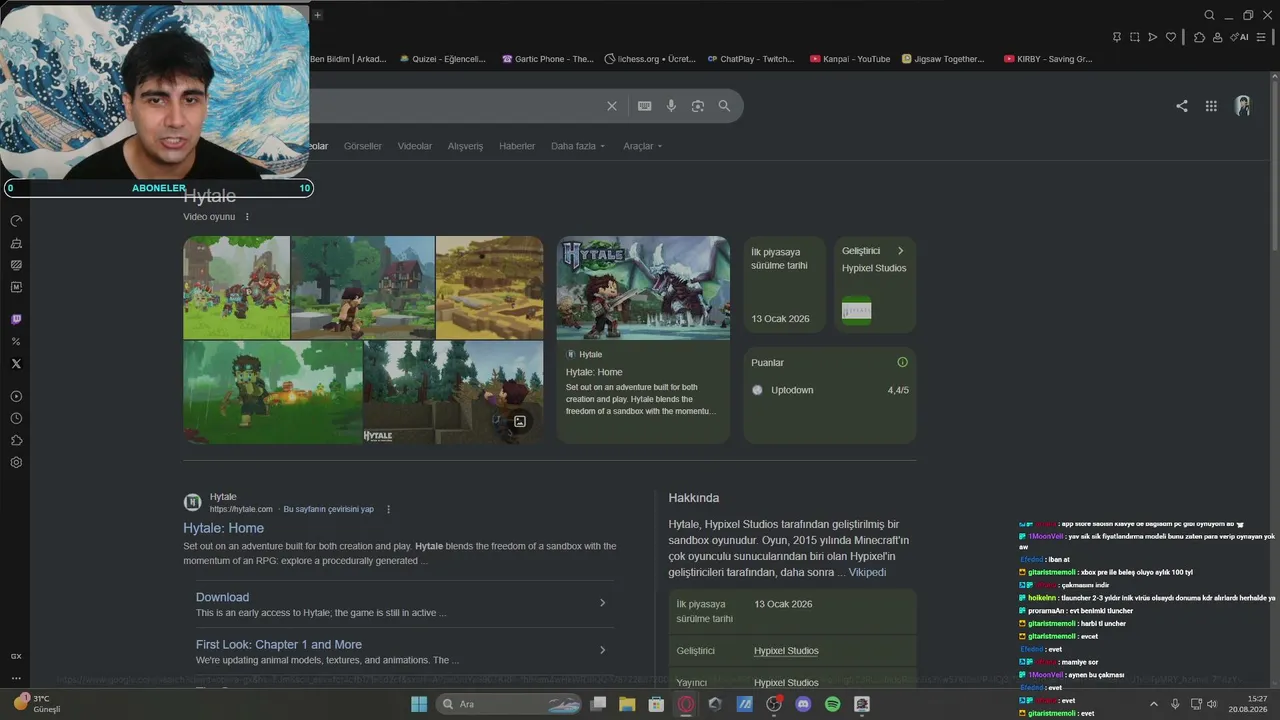Click the Windows taskbar search box
1280x720 pixels.
[x=508, y=704]
